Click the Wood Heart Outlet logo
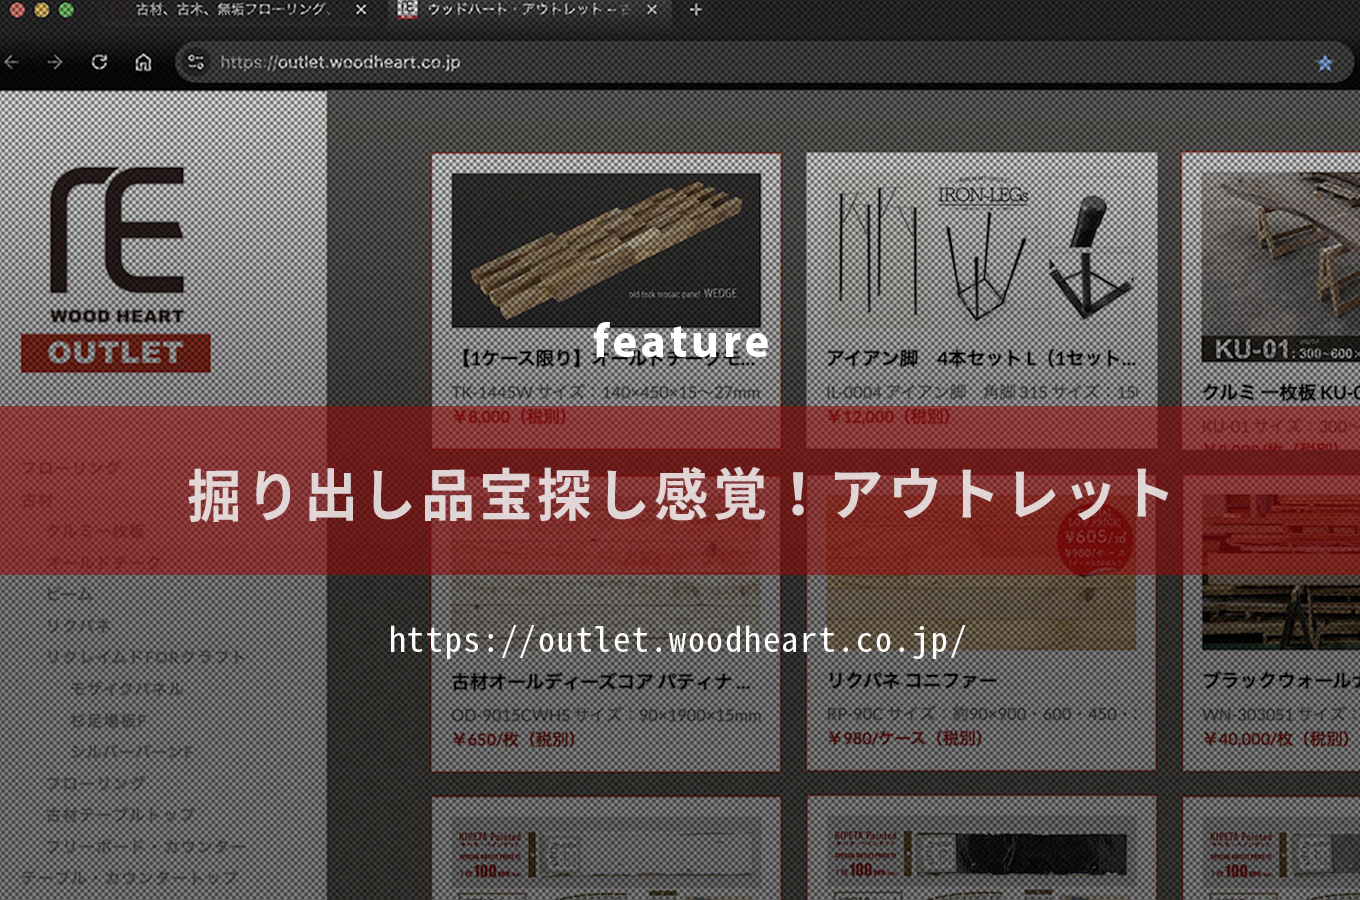The height and width of the screenshot is (900, 1360). pos(116,269)
